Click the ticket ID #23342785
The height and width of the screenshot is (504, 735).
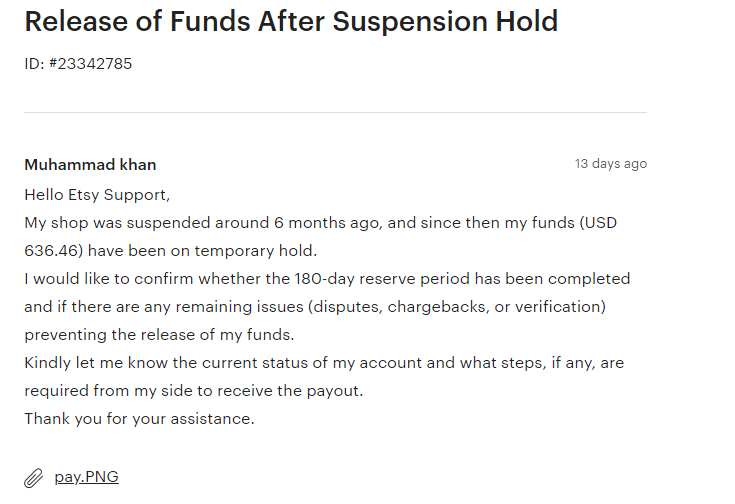click(x=90, y=64)
